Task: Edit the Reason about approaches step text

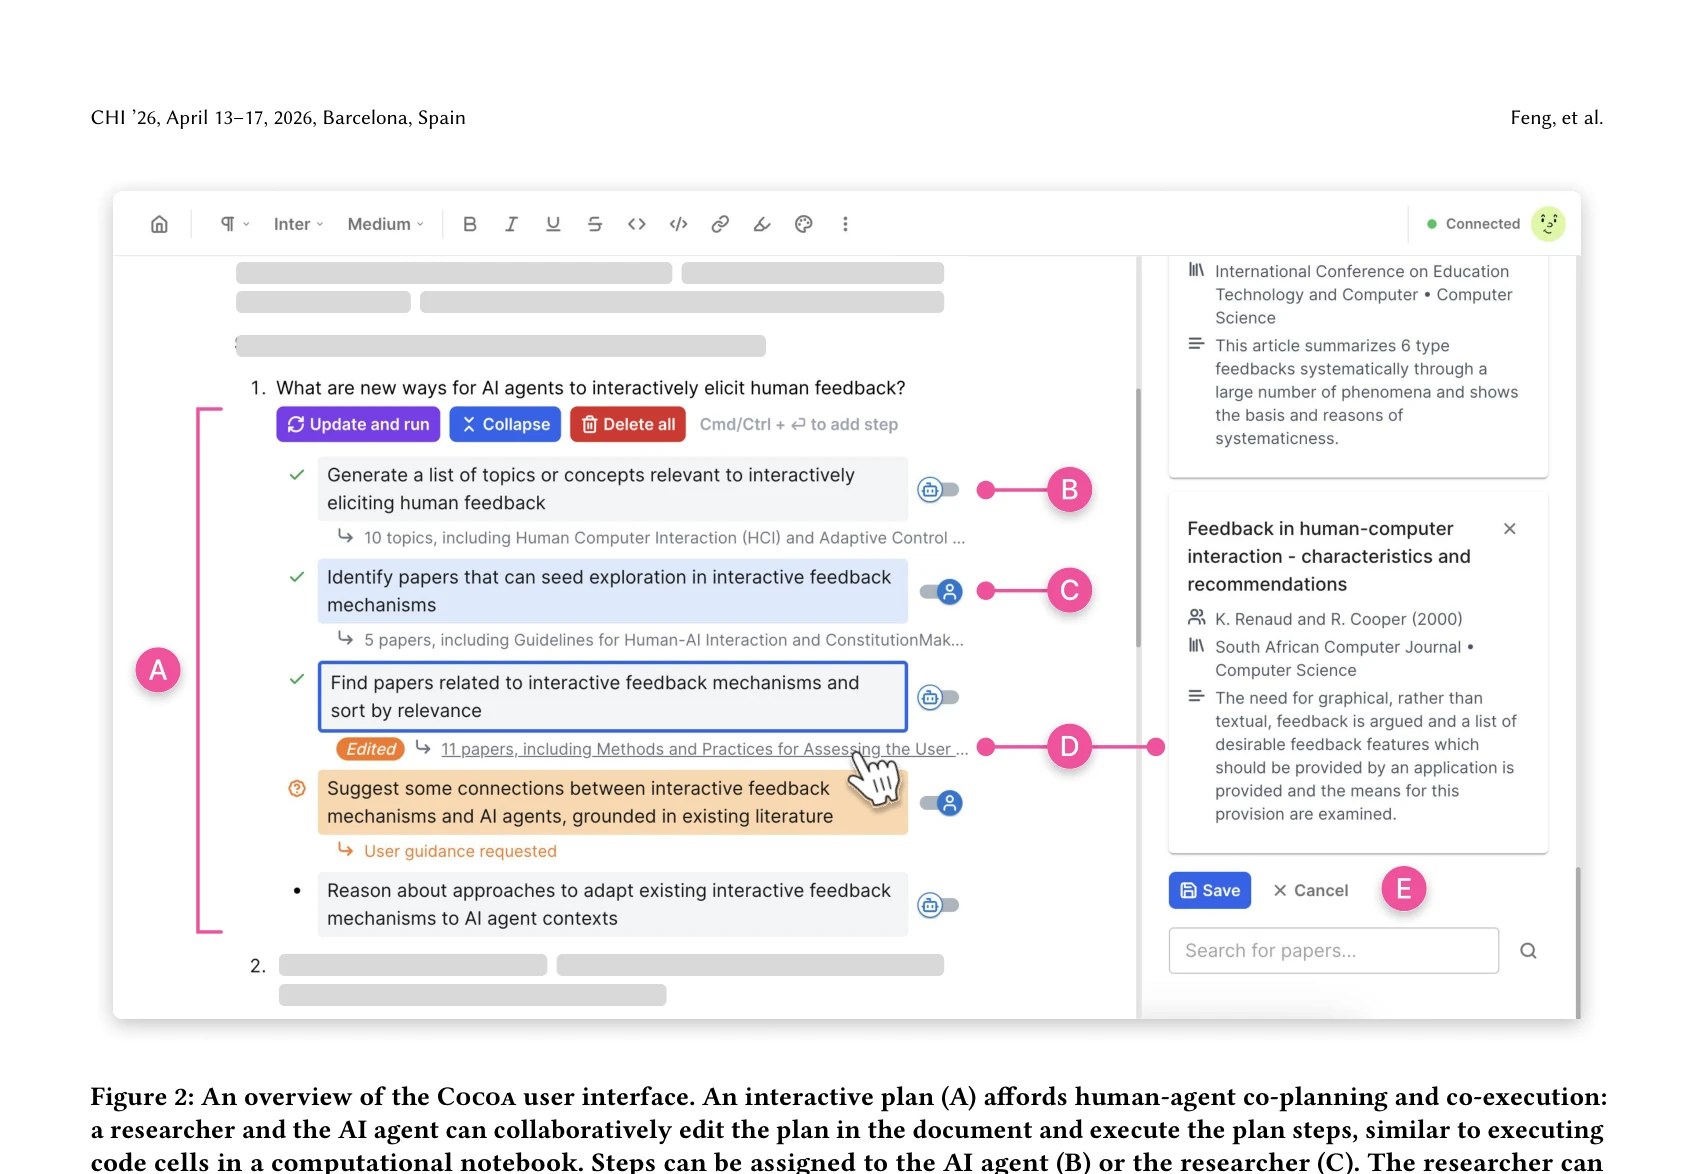Action: (613, 904)
